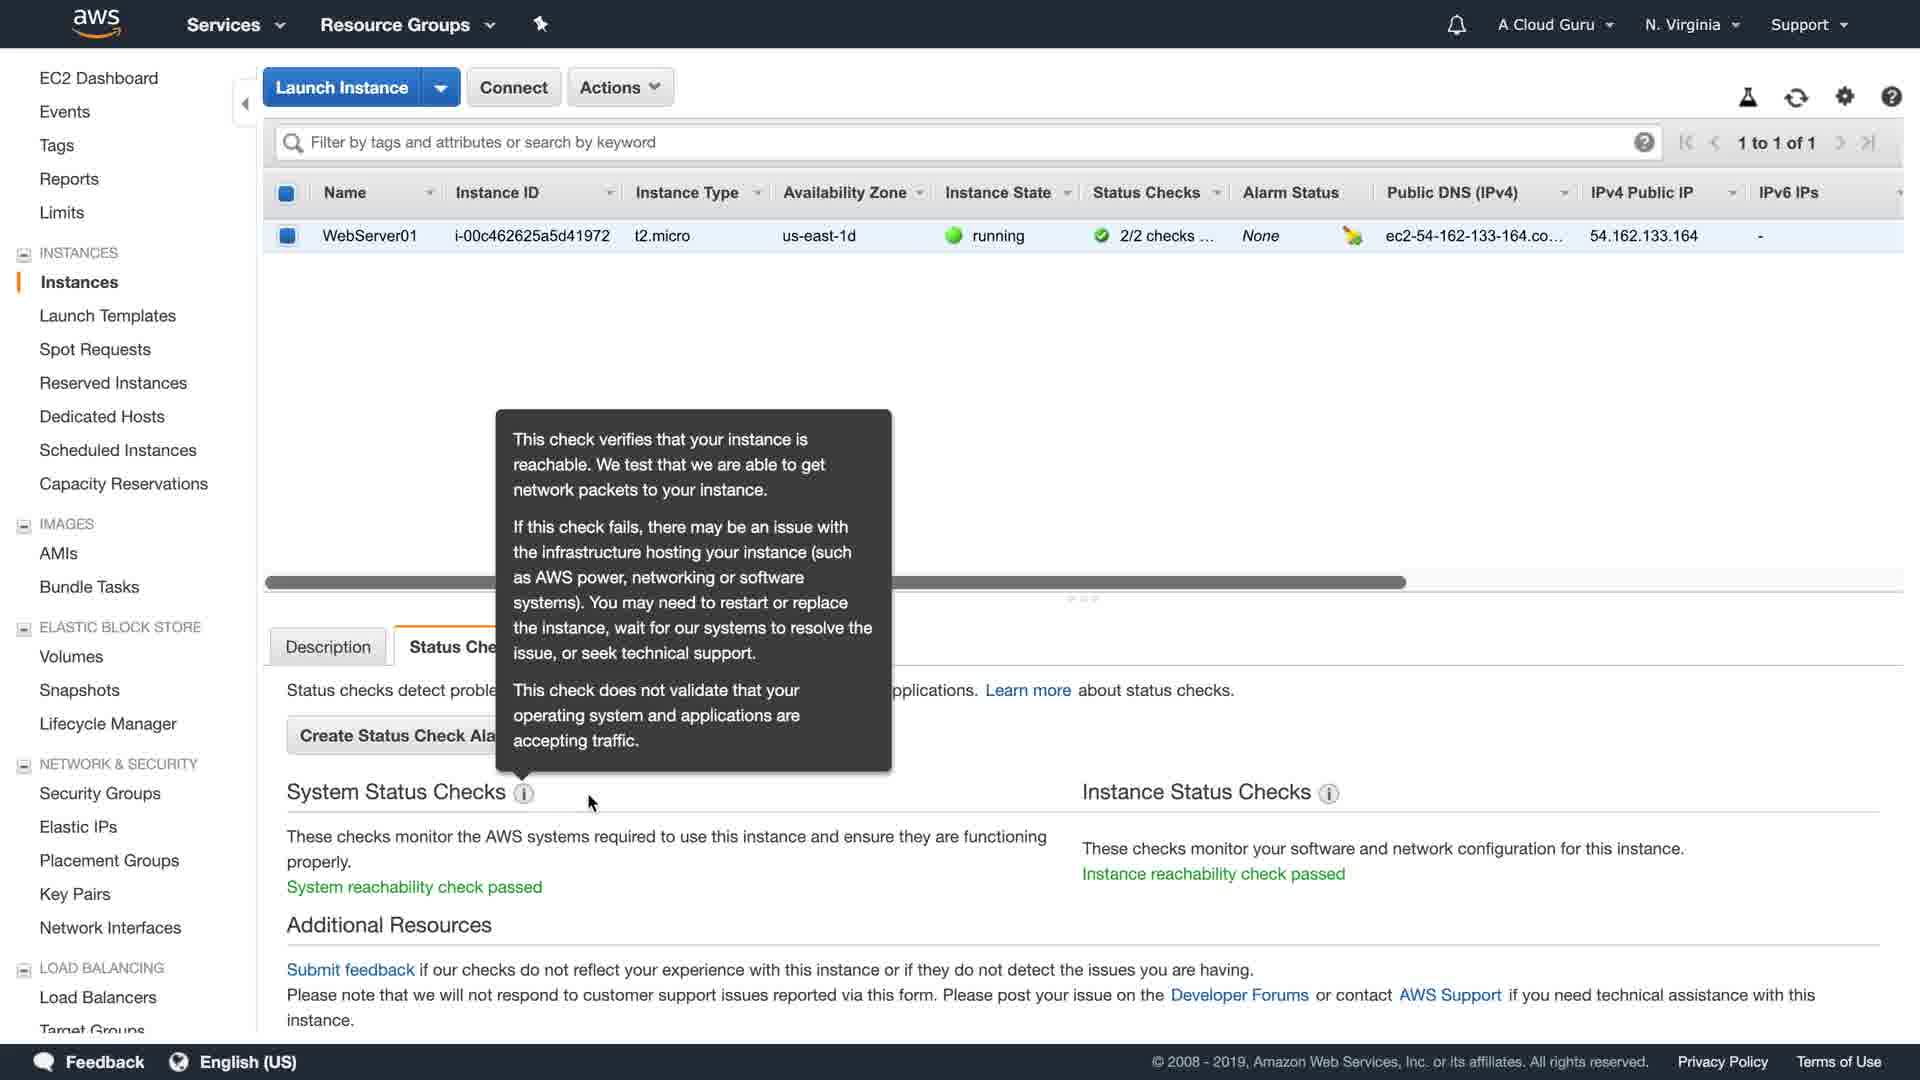The width and height of the screenshot is (1920, 1080).
Task: Toggle the select-all instances checkbox
Action: 286,193
